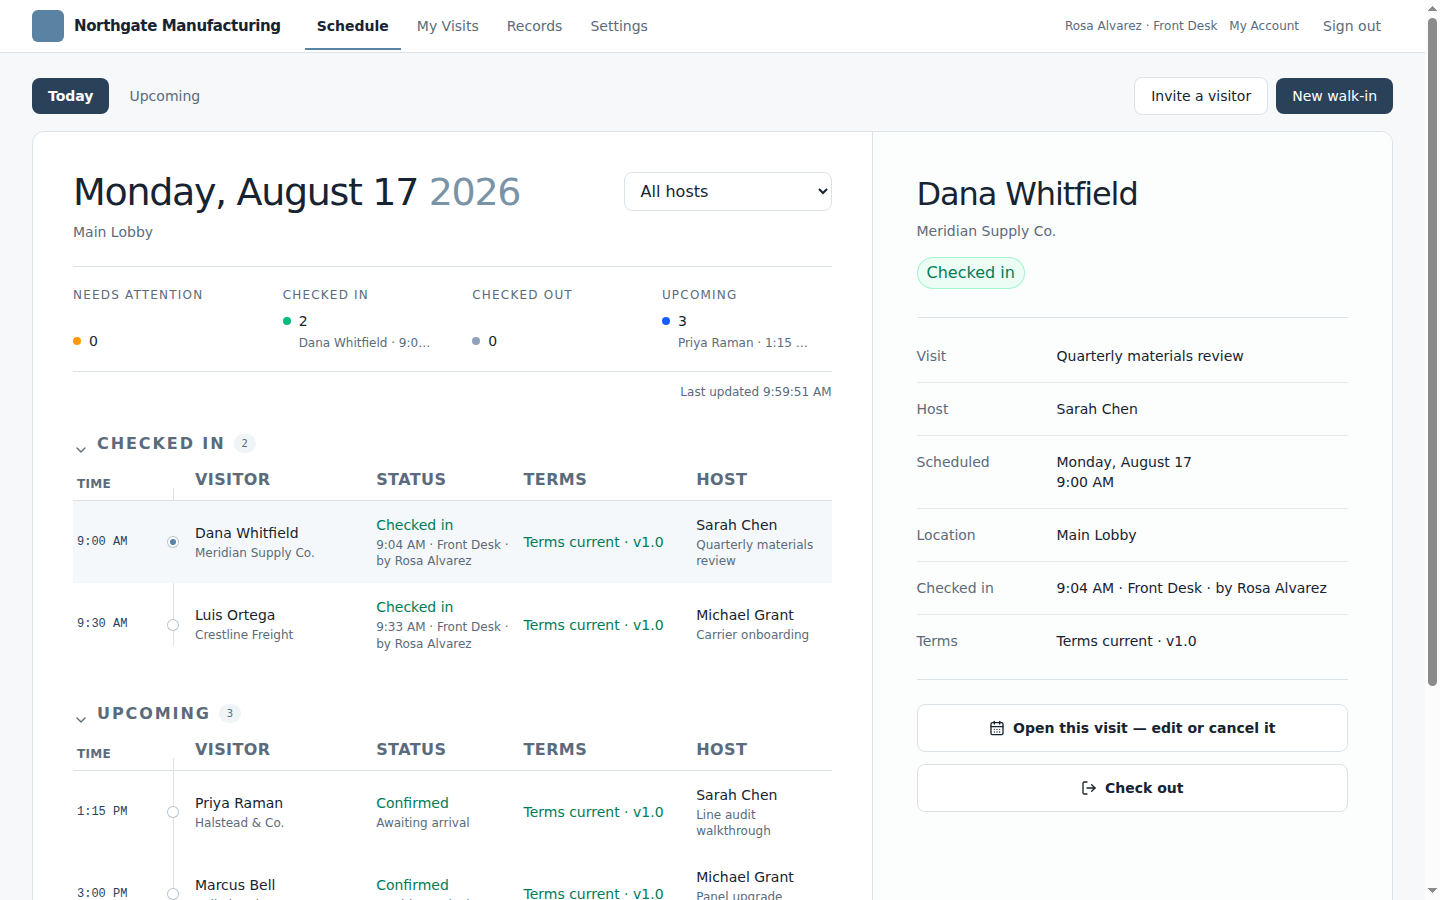Click the Check out button
The height and width of the screenshot is (900, 1440).
click(x=1132, y=788)
